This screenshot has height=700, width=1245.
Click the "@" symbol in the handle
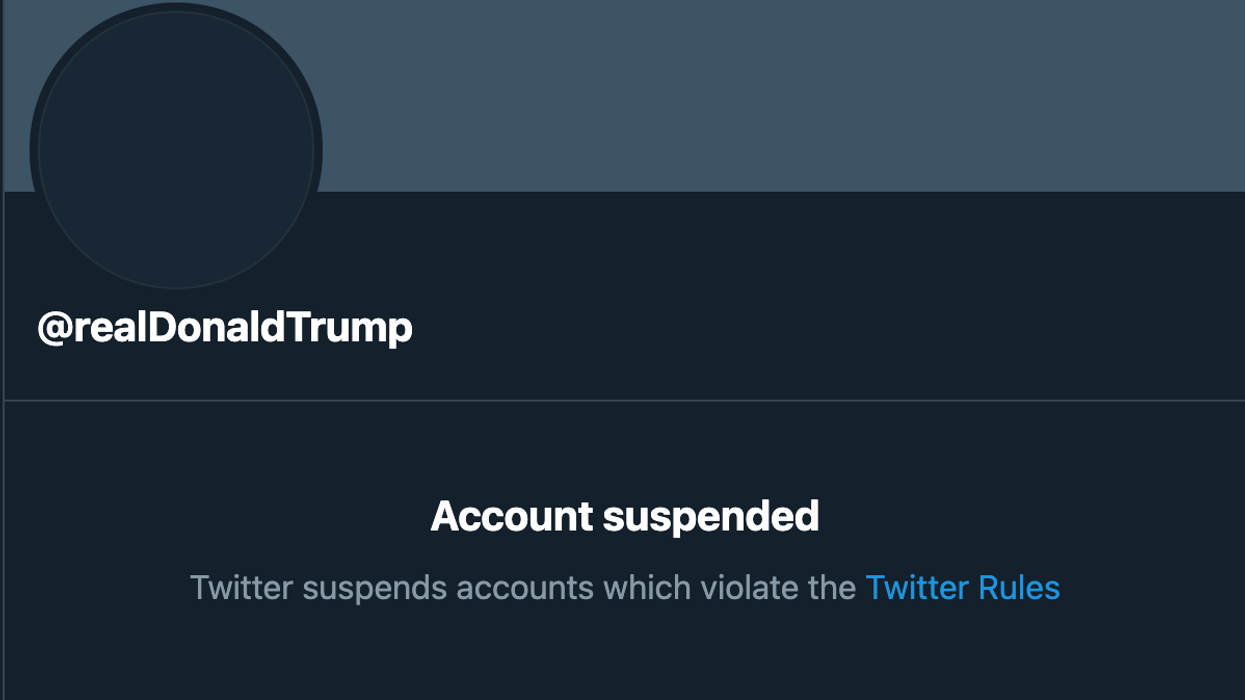(x=52, y=328)
